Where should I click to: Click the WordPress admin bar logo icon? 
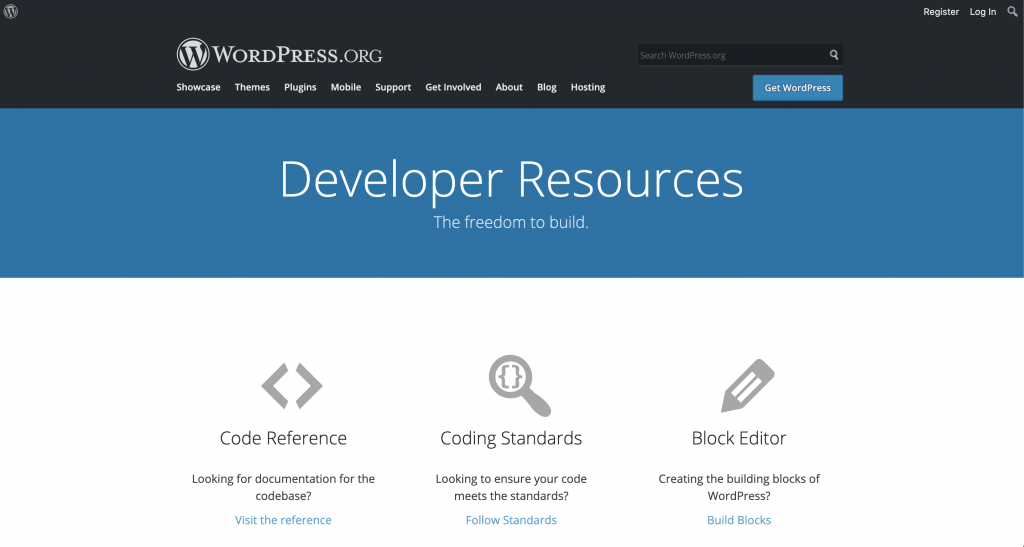tap(10, 11)
